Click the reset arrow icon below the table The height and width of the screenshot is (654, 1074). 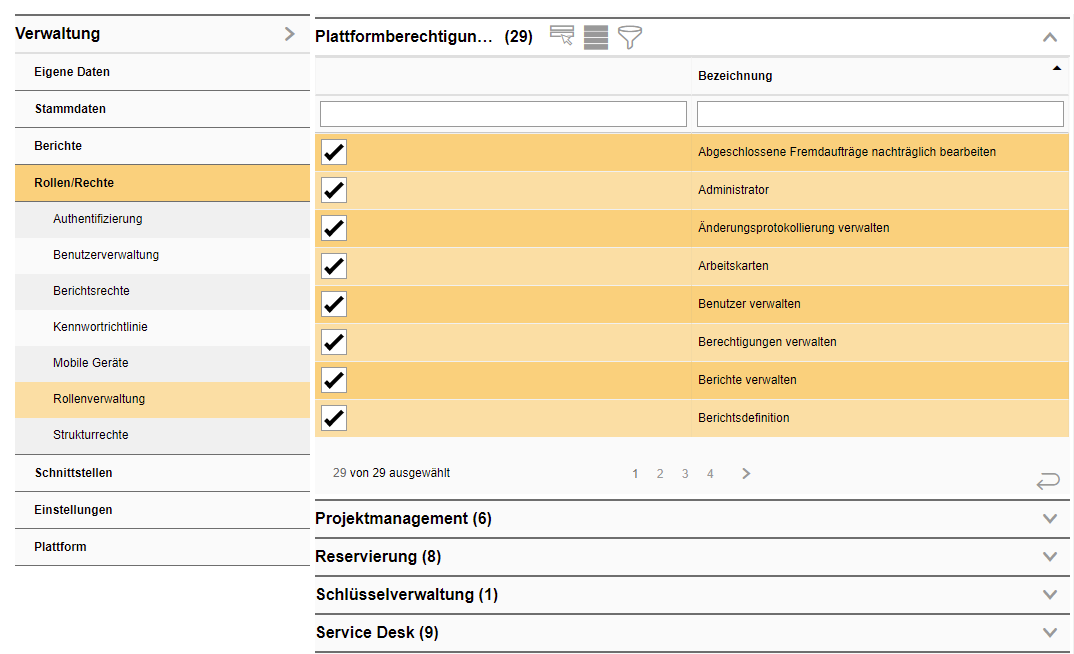(x=1047, y=481)
